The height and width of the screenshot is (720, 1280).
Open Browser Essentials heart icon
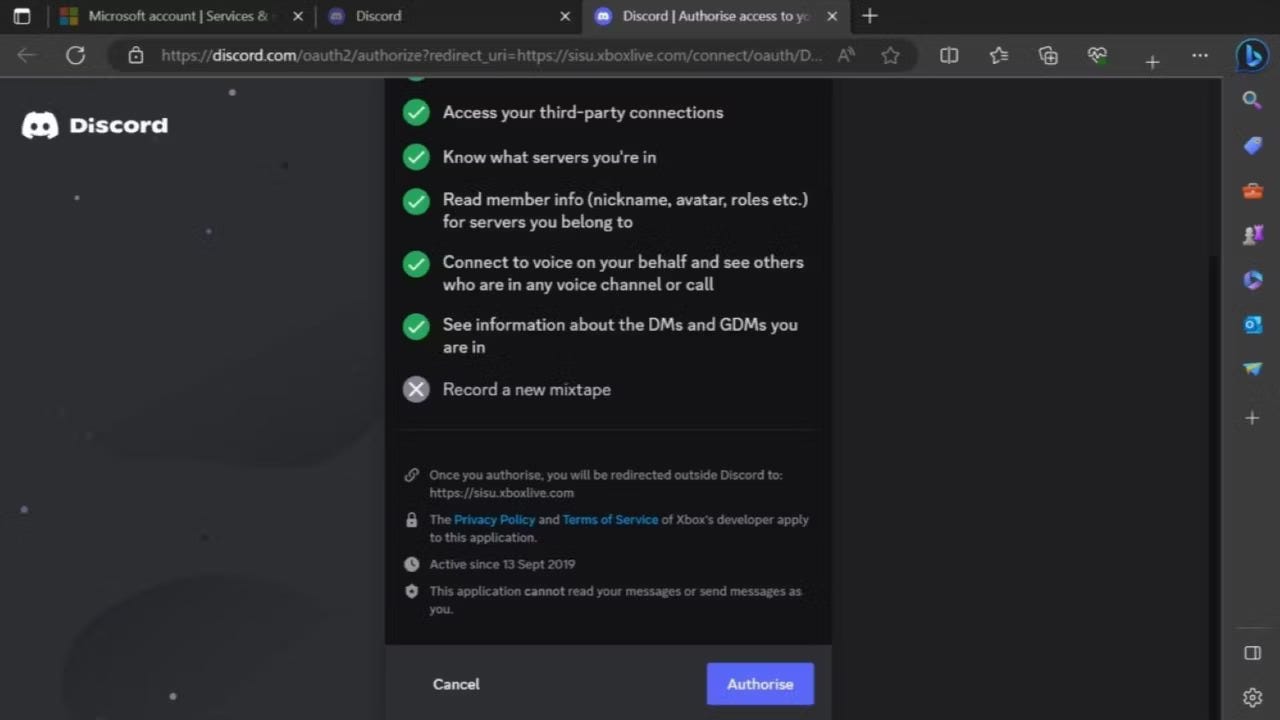tap(1097, 55)
